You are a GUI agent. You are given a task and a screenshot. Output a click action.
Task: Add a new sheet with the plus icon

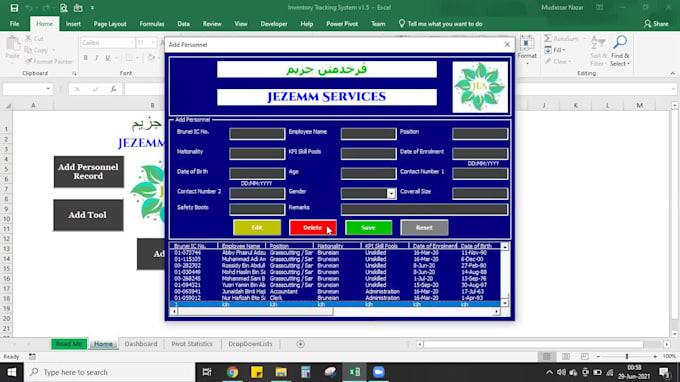coord(301,344)
